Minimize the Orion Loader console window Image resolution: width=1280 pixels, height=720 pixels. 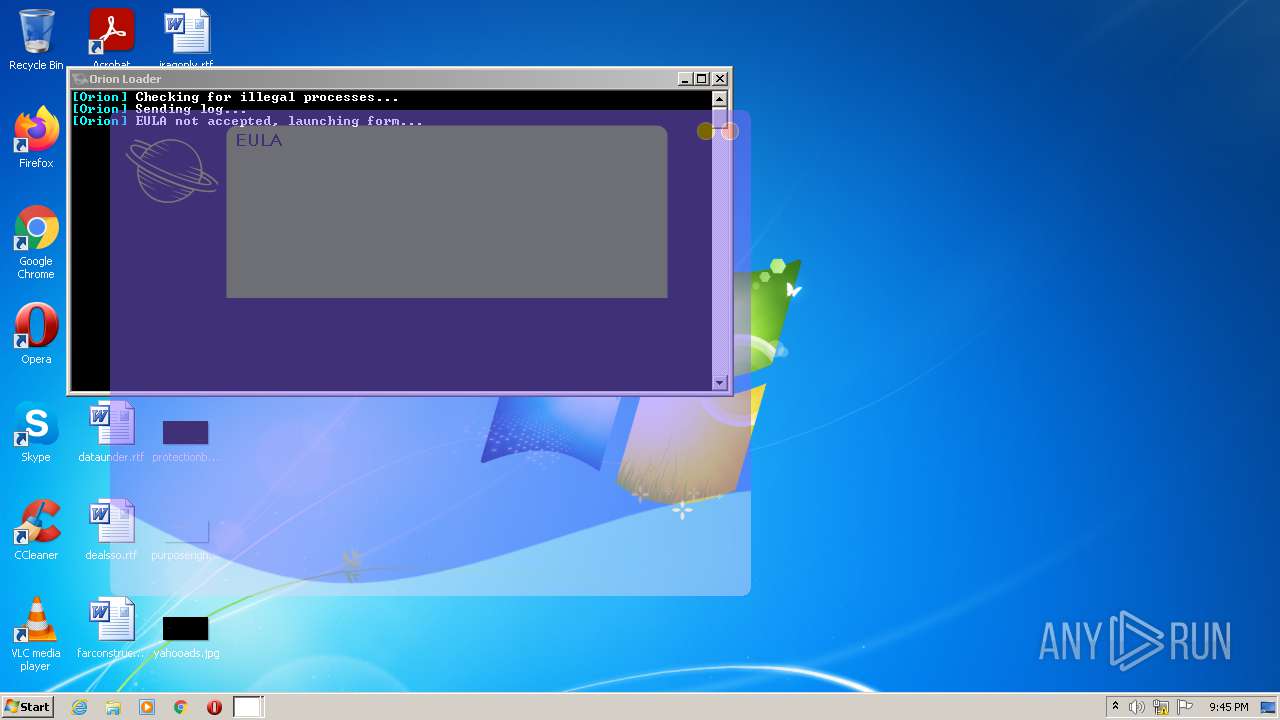pos(685,79)
